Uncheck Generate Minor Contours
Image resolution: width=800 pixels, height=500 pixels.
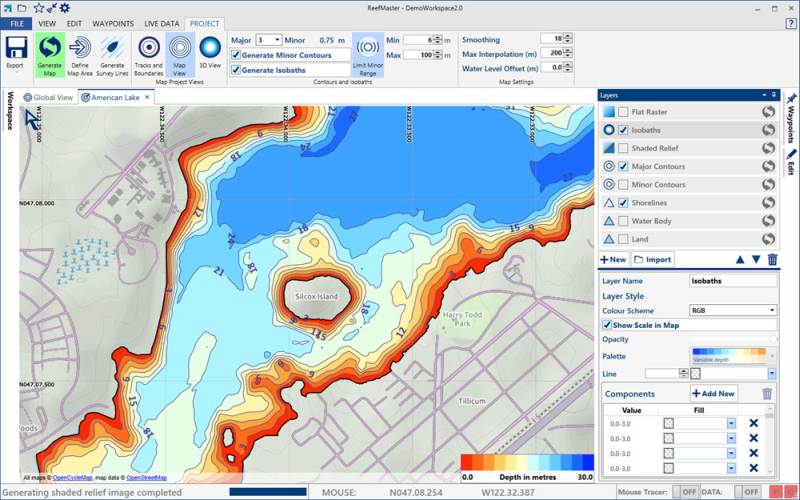click(236, 55)
